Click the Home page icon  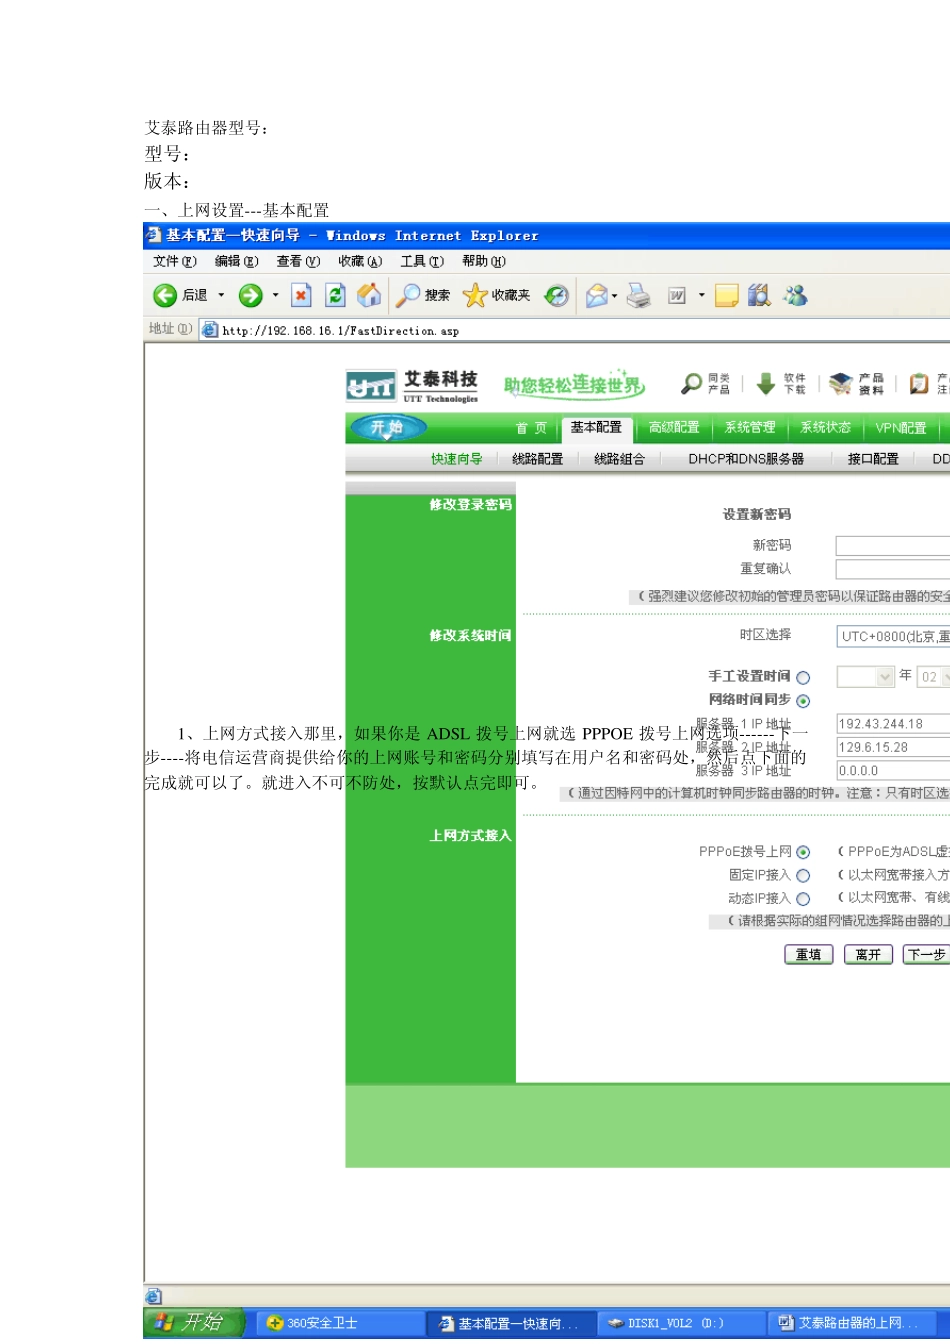click(x=369, y=294)
